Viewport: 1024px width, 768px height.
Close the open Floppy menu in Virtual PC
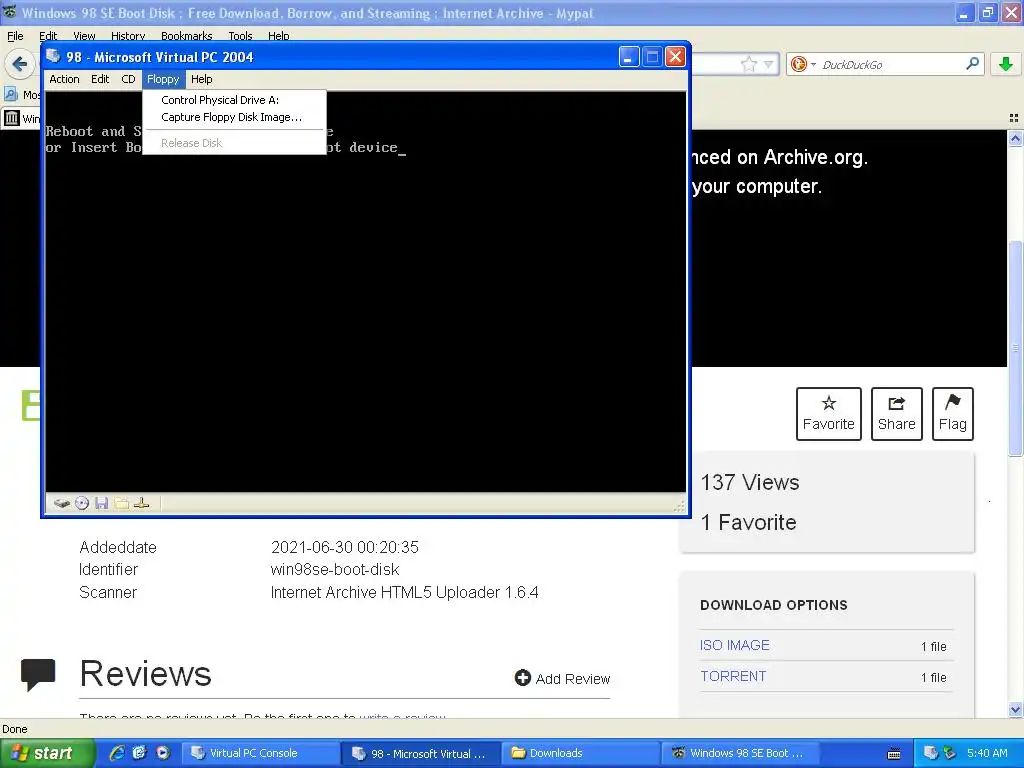pyautogui.click(x=163, y=79)
